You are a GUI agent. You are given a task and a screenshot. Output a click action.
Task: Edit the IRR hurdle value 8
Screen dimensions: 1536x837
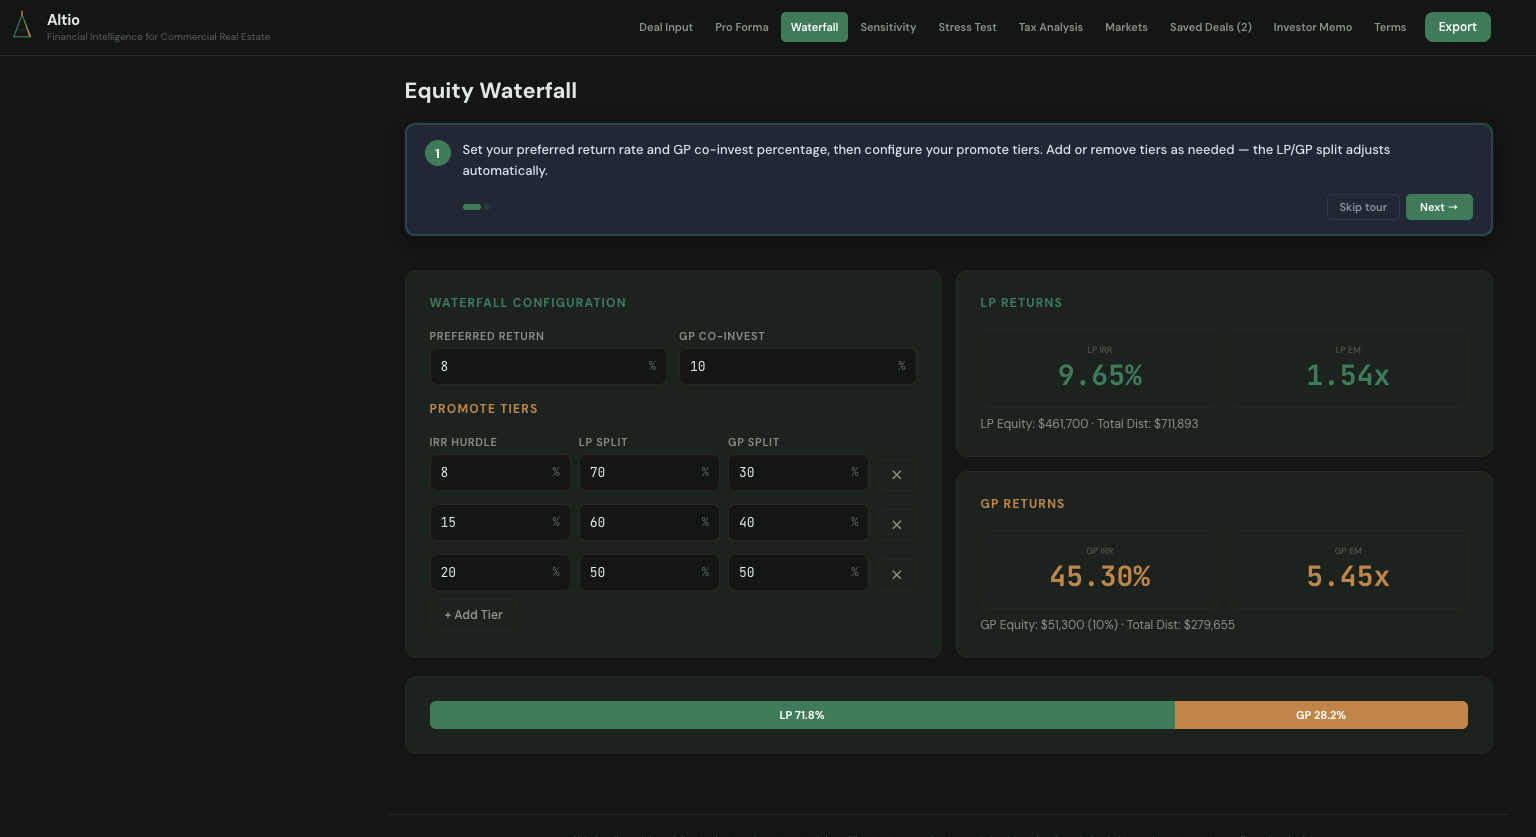point(500,473)
